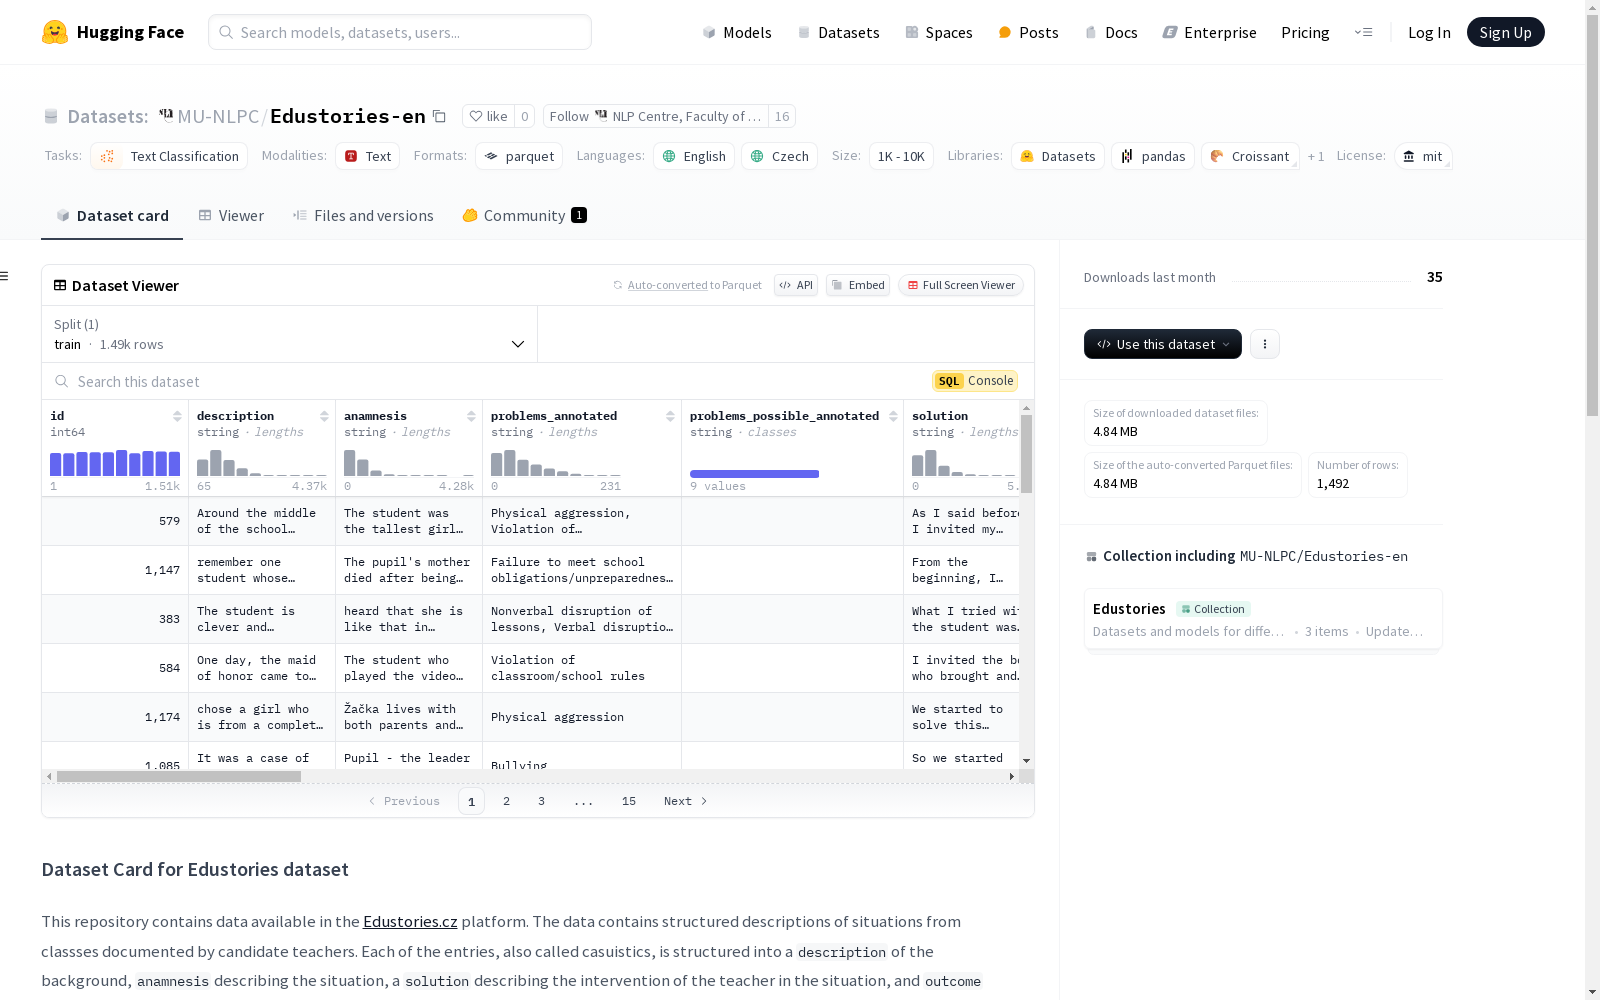Open Models in the top navigation
The image size is (1600, 1000).
(737, 32)
